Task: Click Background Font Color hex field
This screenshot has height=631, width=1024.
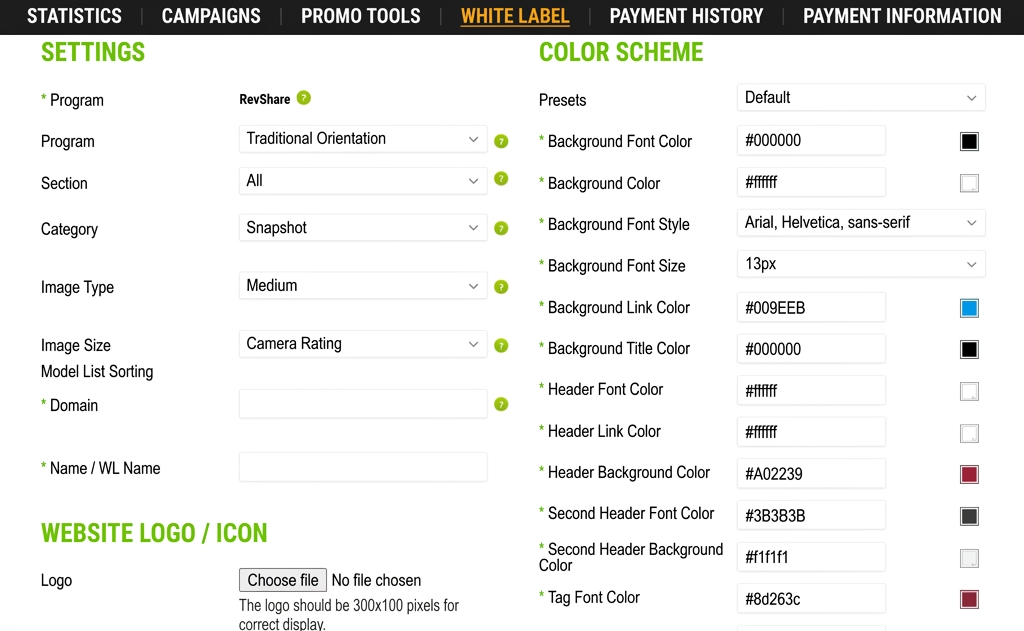Action: 811,140
